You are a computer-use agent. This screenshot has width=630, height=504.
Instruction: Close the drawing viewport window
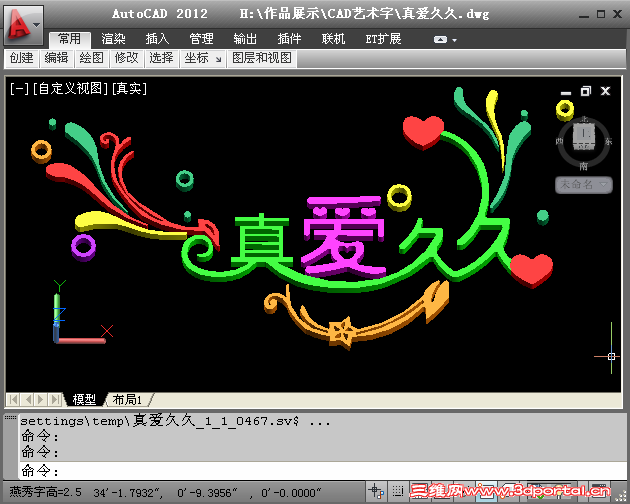605,91
